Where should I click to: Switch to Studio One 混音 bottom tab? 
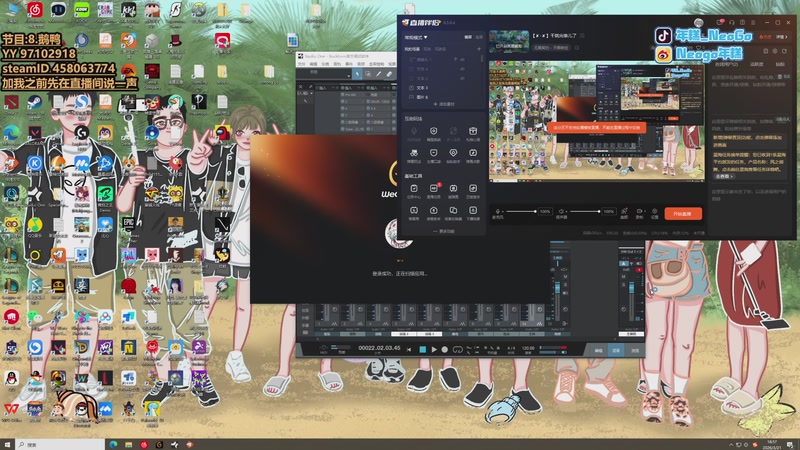(x=616, y=351)
